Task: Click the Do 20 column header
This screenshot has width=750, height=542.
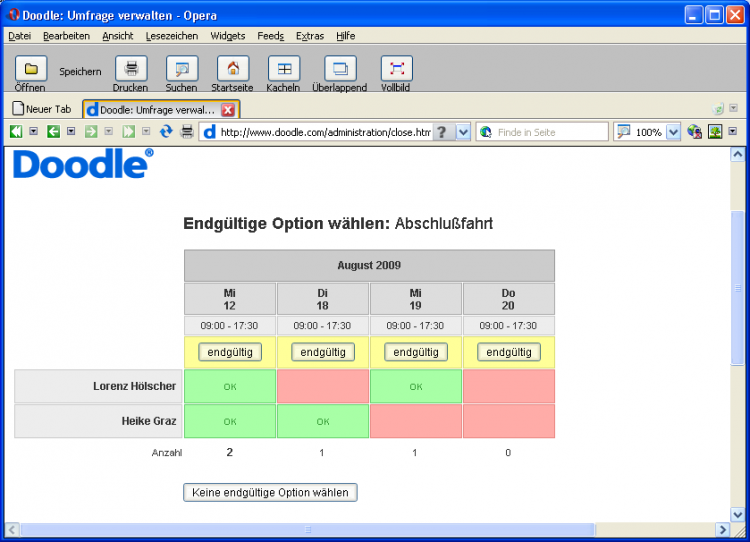Action: click(x=508, y=299)
